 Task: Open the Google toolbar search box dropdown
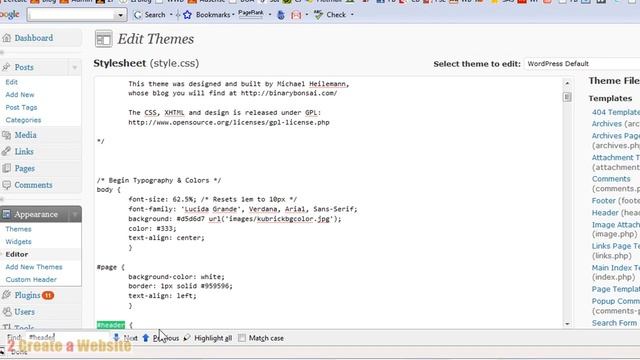point(120,16)
